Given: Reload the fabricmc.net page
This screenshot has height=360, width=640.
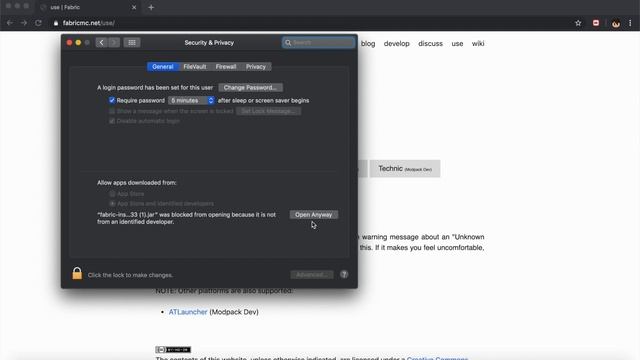Looking at the screenshot, I should [x=38, y=23].
